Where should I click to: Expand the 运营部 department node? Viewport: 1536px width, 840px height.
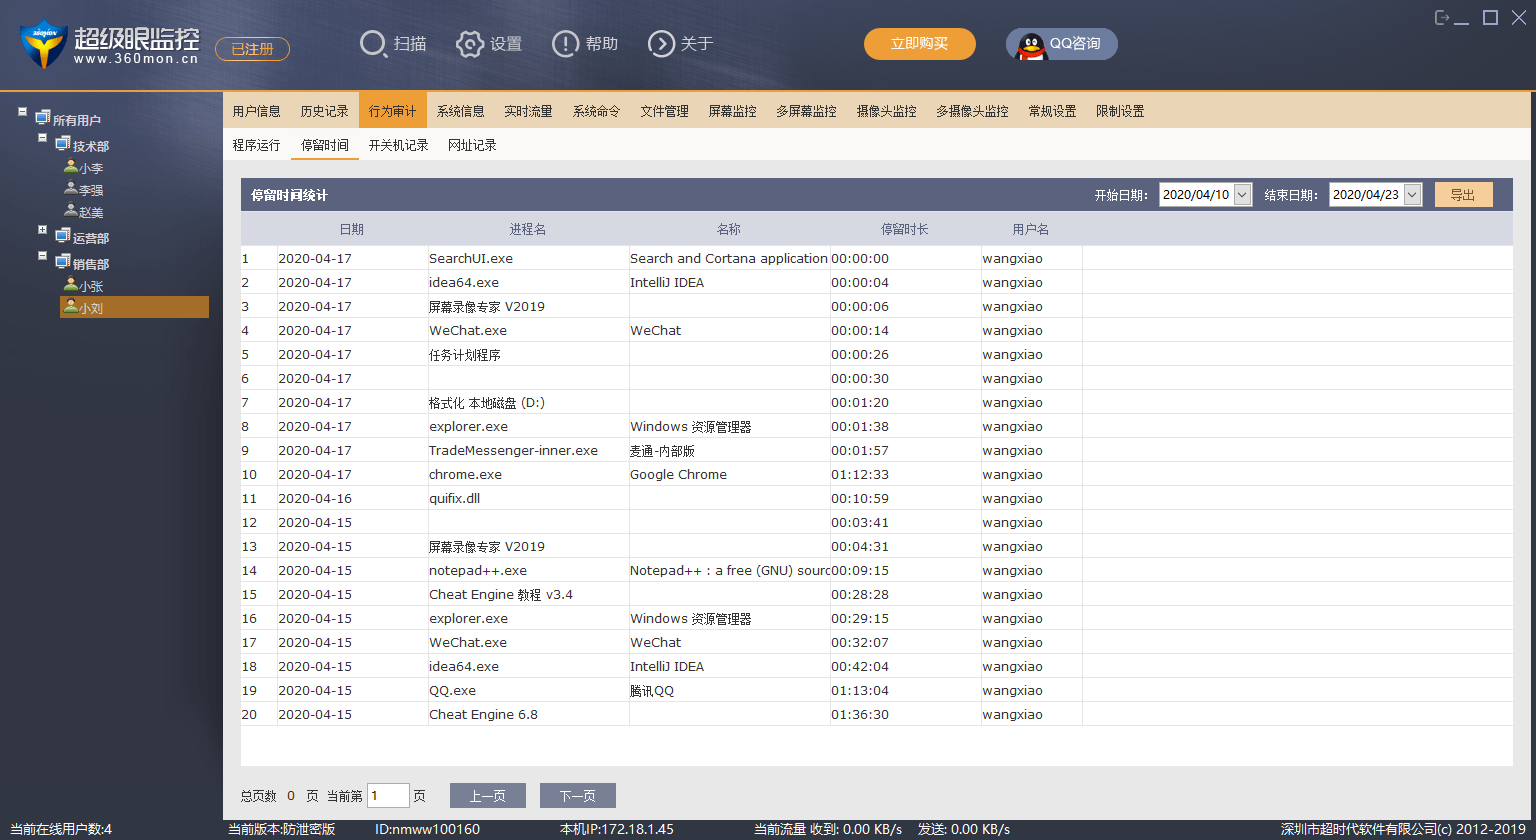(x=43, y=230)
